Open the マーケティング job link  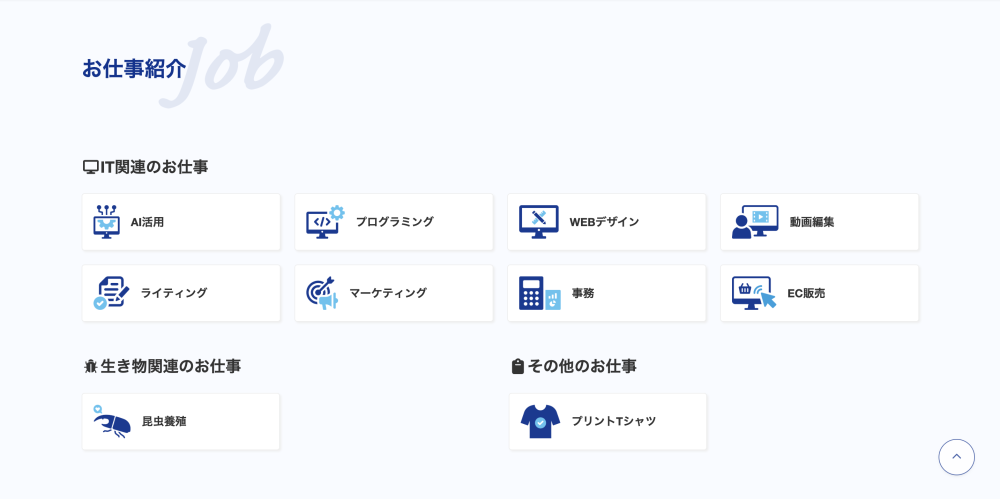tap(388, 293)
